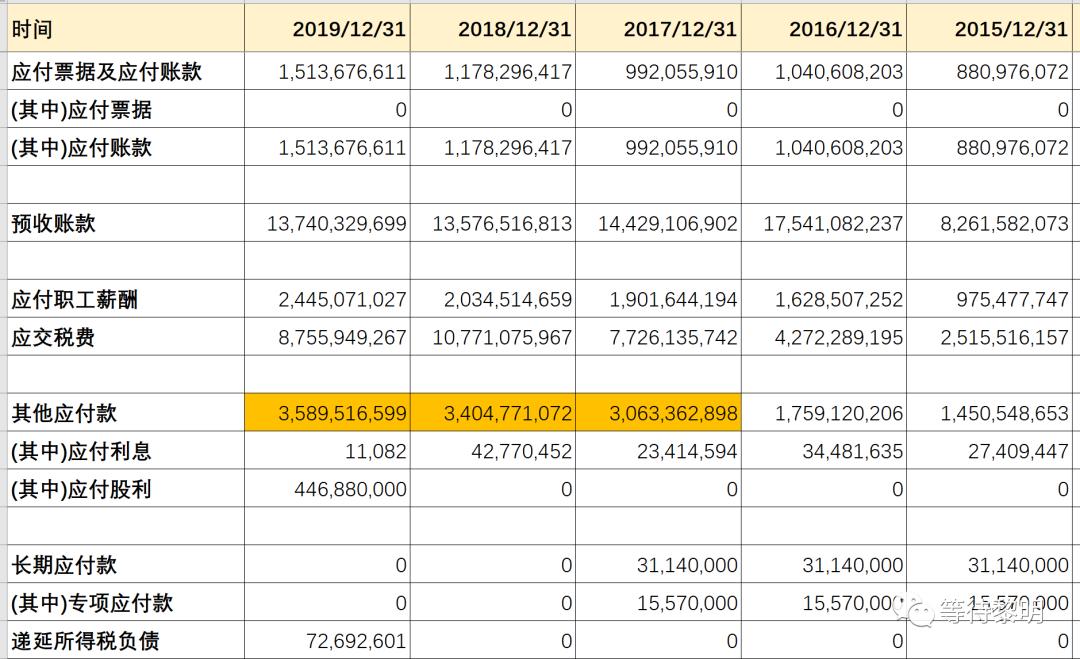Select the 应付职工薪酬 row label
1080x659 pixels.
click(x=75, y=299)
